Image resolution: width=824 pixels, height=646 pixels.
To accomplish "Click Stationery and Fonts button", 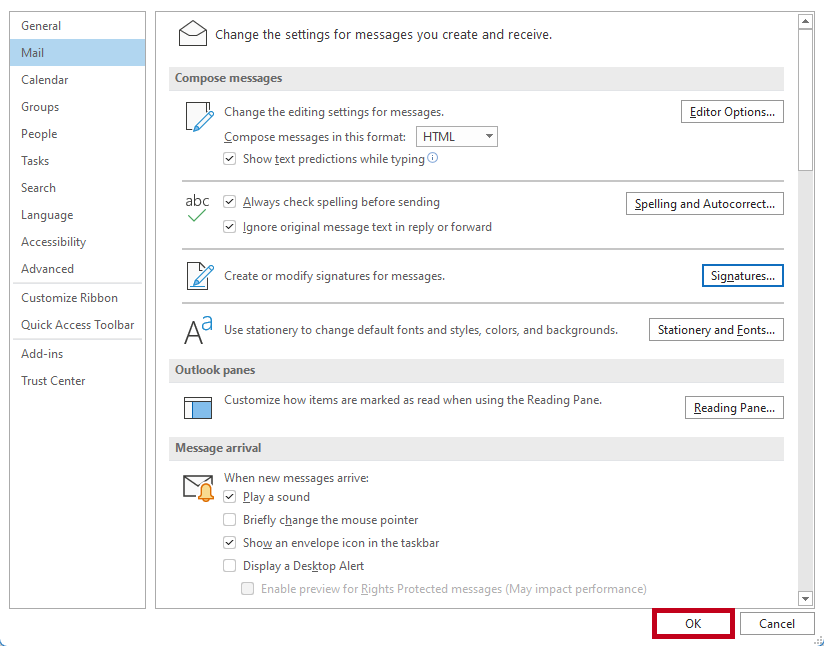I will click(716, 330).
